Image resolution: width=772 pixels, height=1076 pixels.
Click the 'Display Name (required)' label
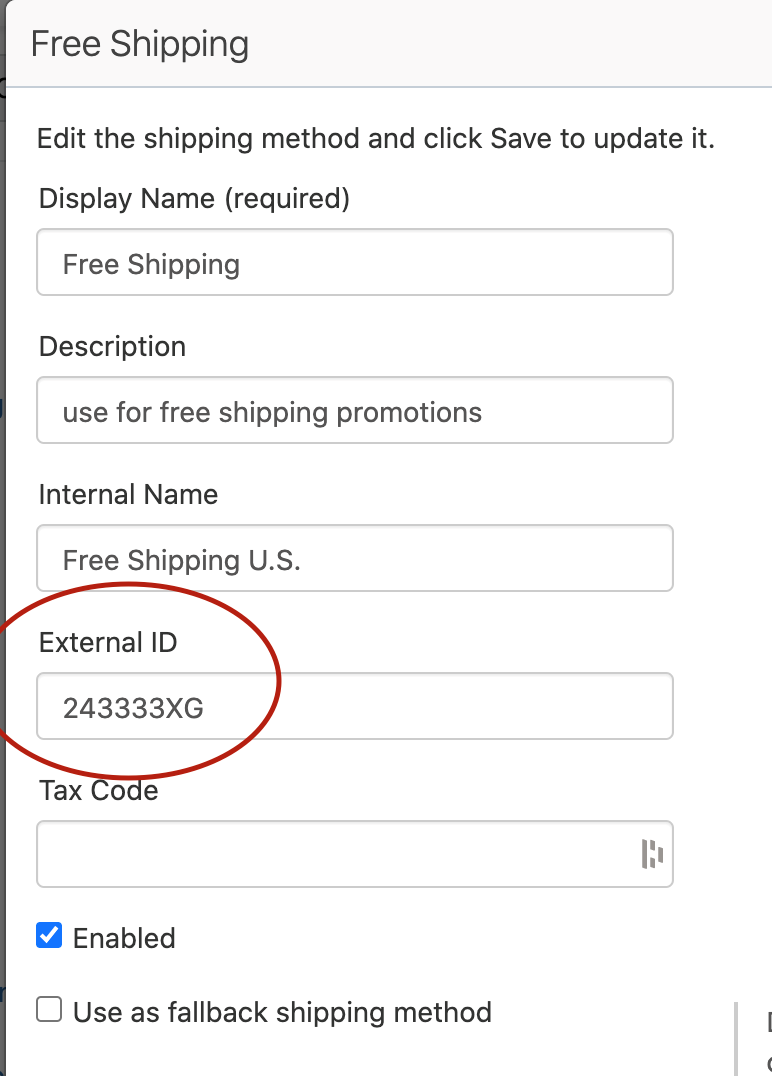[194, 199]
